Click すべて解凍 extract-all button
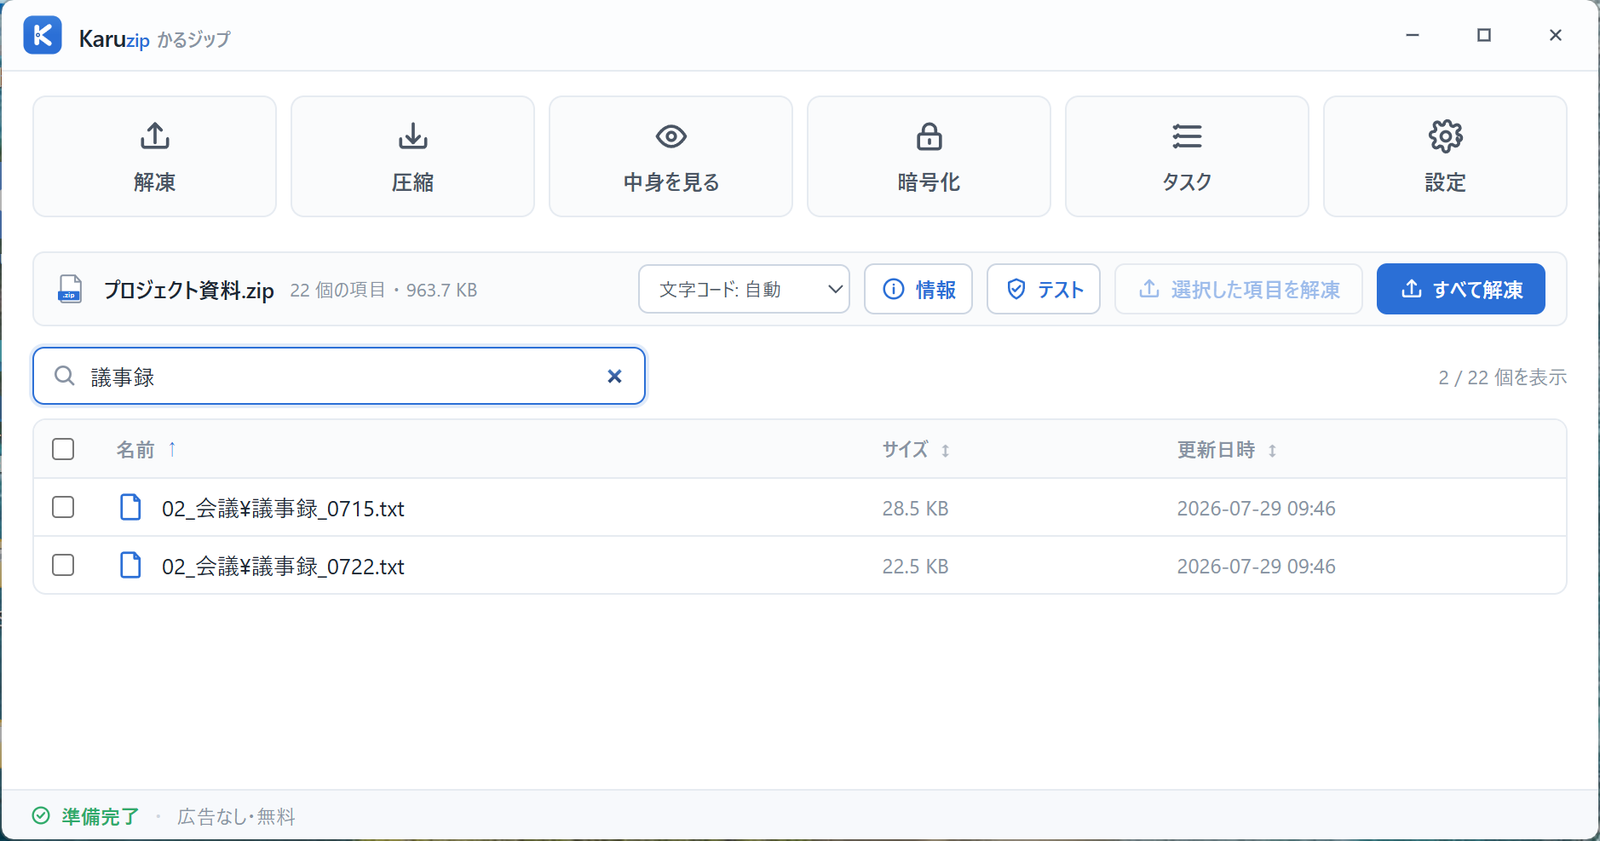This screenshot has width=1600, height=841. coord(1461,289)
